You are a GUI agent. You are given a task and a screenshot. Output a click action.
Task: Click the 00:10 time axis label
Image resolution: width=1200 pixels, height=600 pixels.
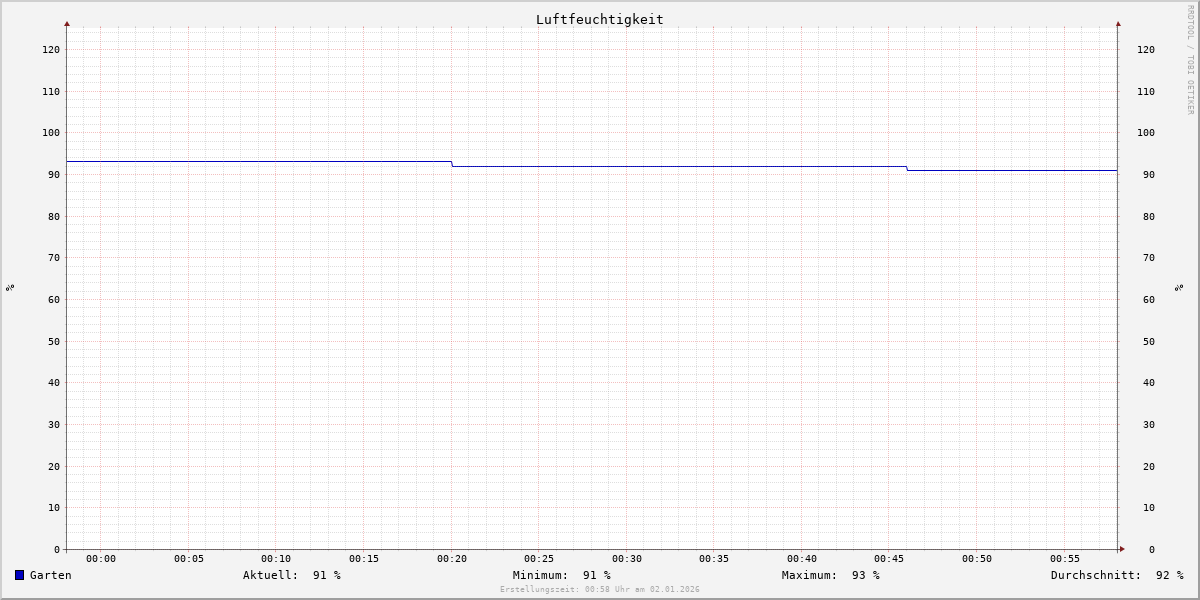[276, 559]
